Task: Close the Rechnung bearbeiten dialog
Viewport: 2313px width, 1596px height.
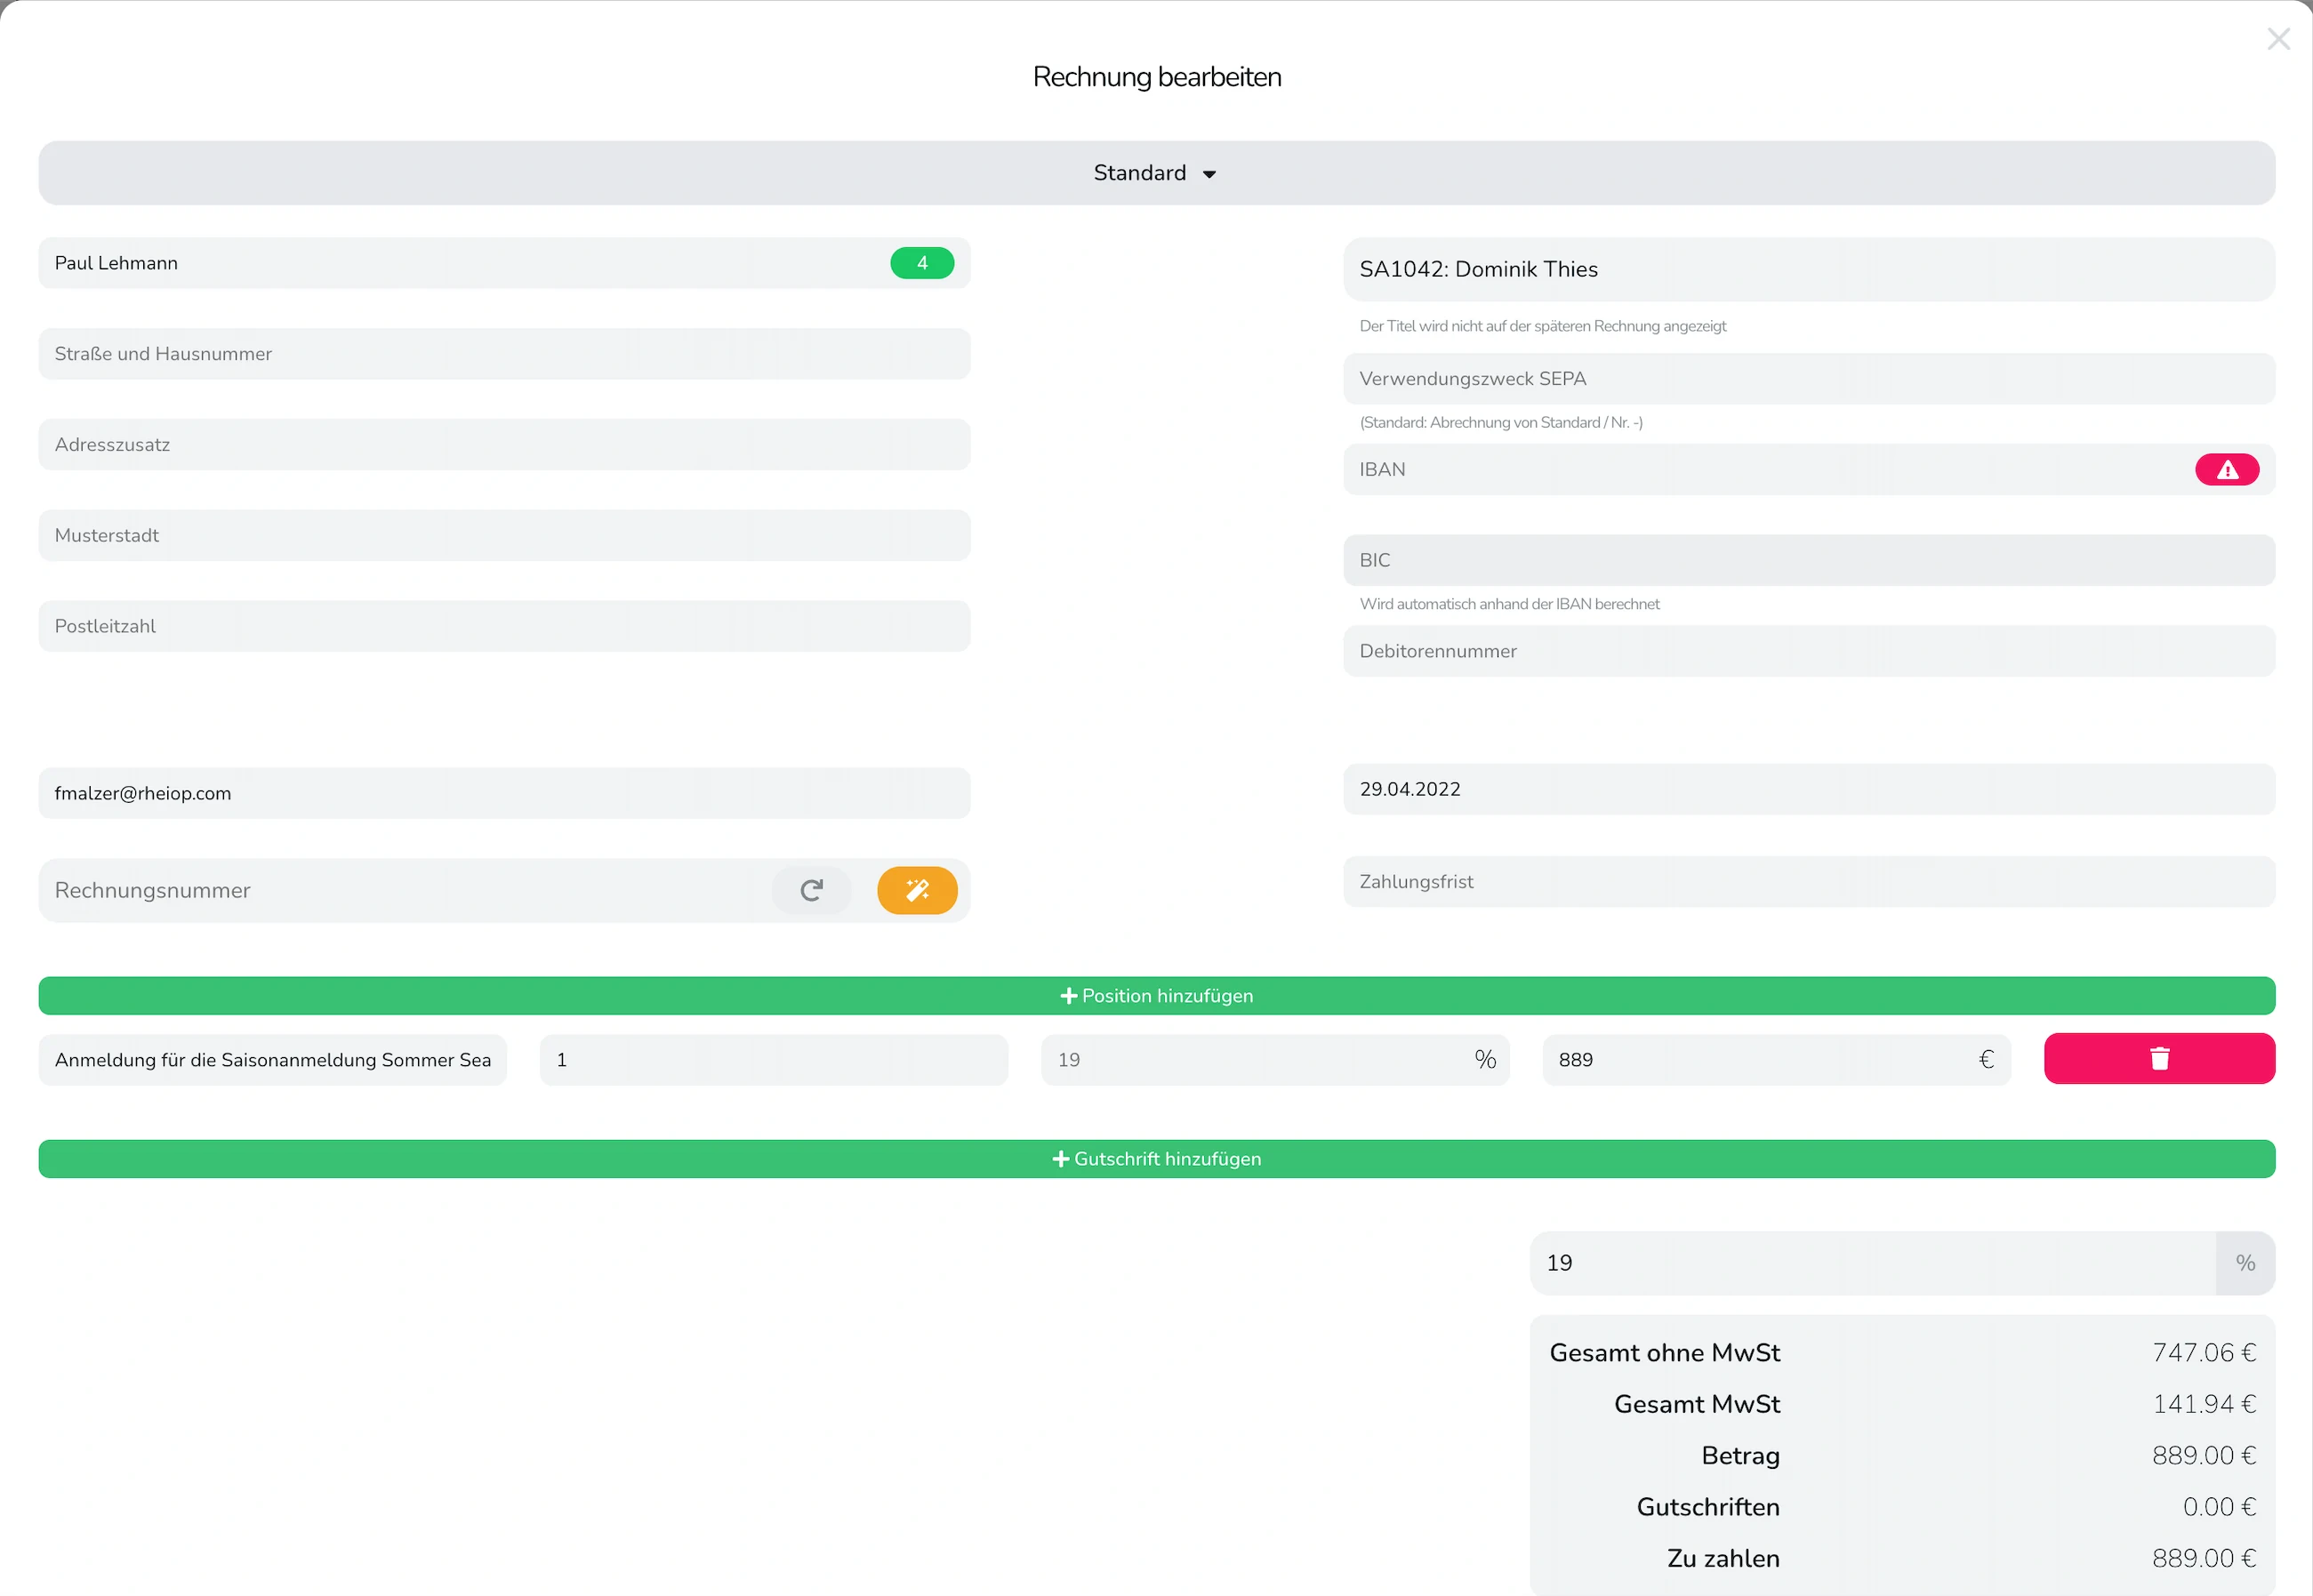Action: [x=2277, y=39]
